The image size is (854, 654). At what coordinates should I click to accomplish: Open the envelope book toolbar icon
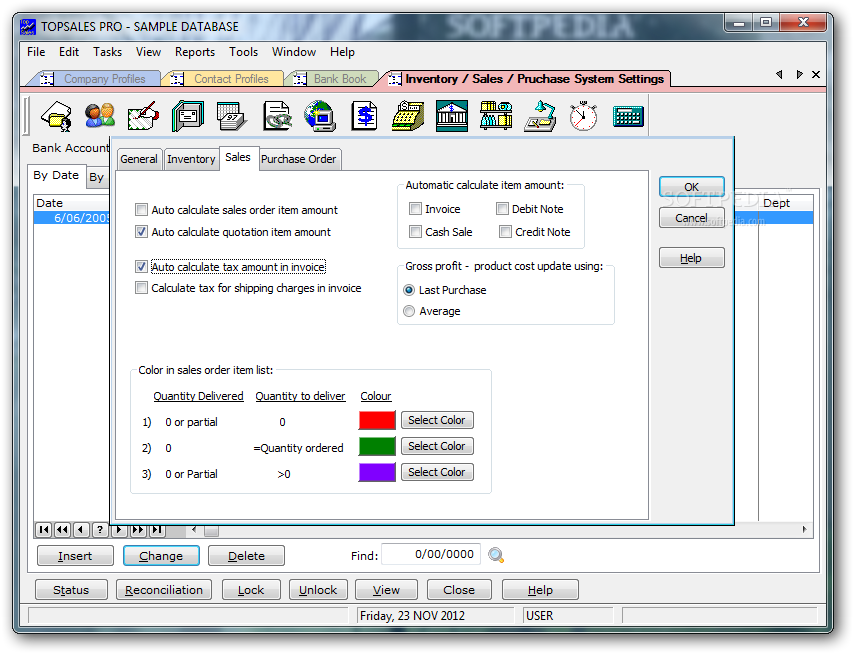[188, 116]
